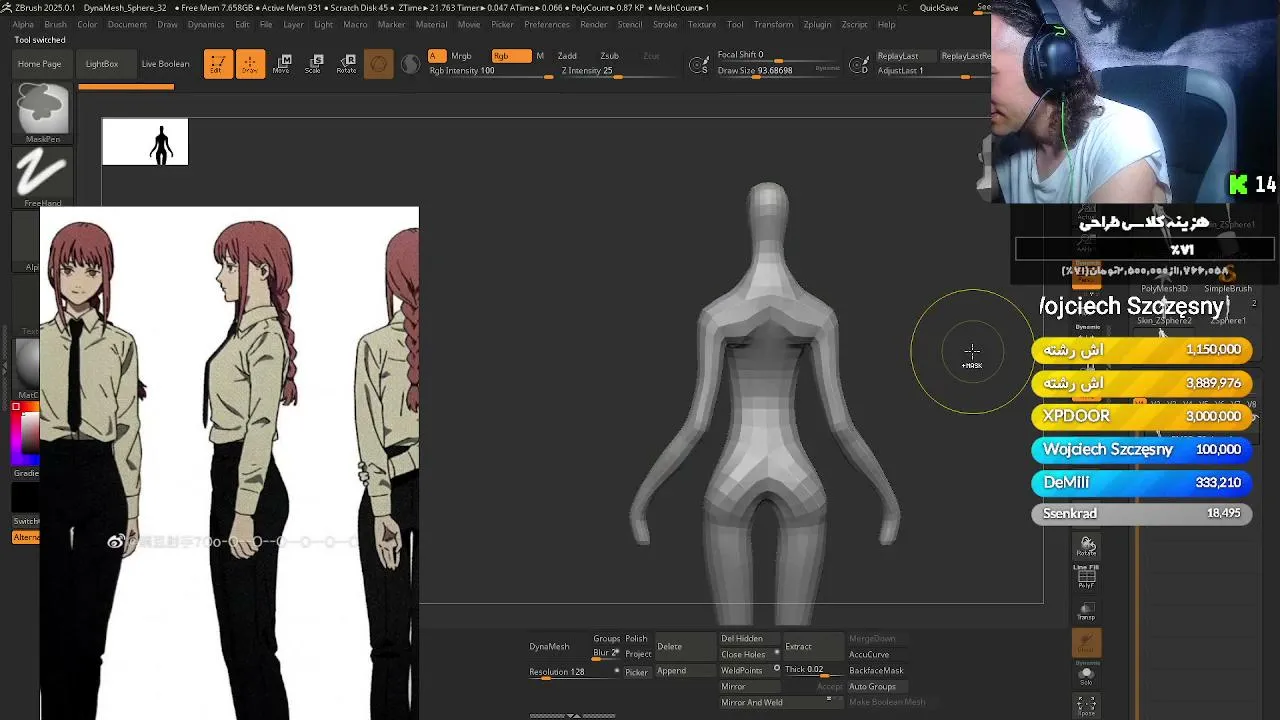Toggle Live Boolean mode

(x=165, y=64)
